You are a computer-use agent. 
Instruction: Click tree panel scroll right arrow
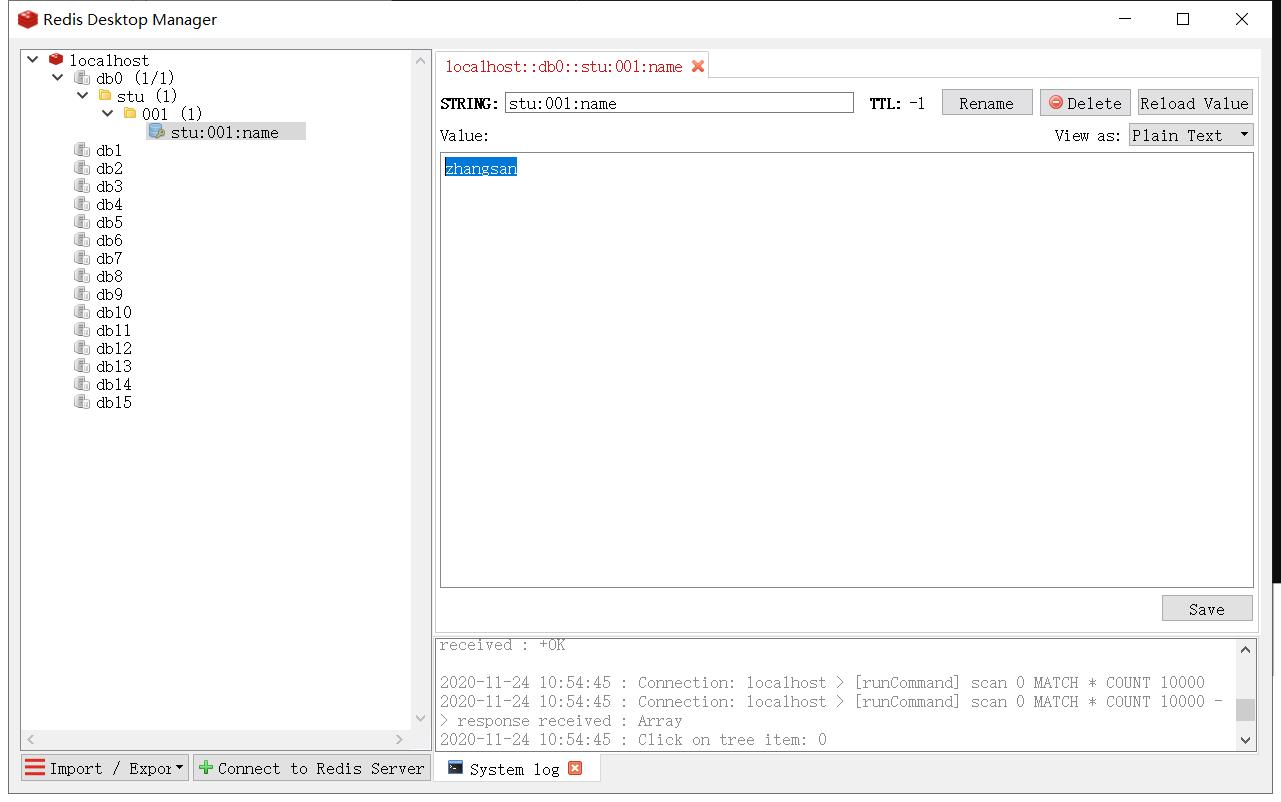coord(400,739)
